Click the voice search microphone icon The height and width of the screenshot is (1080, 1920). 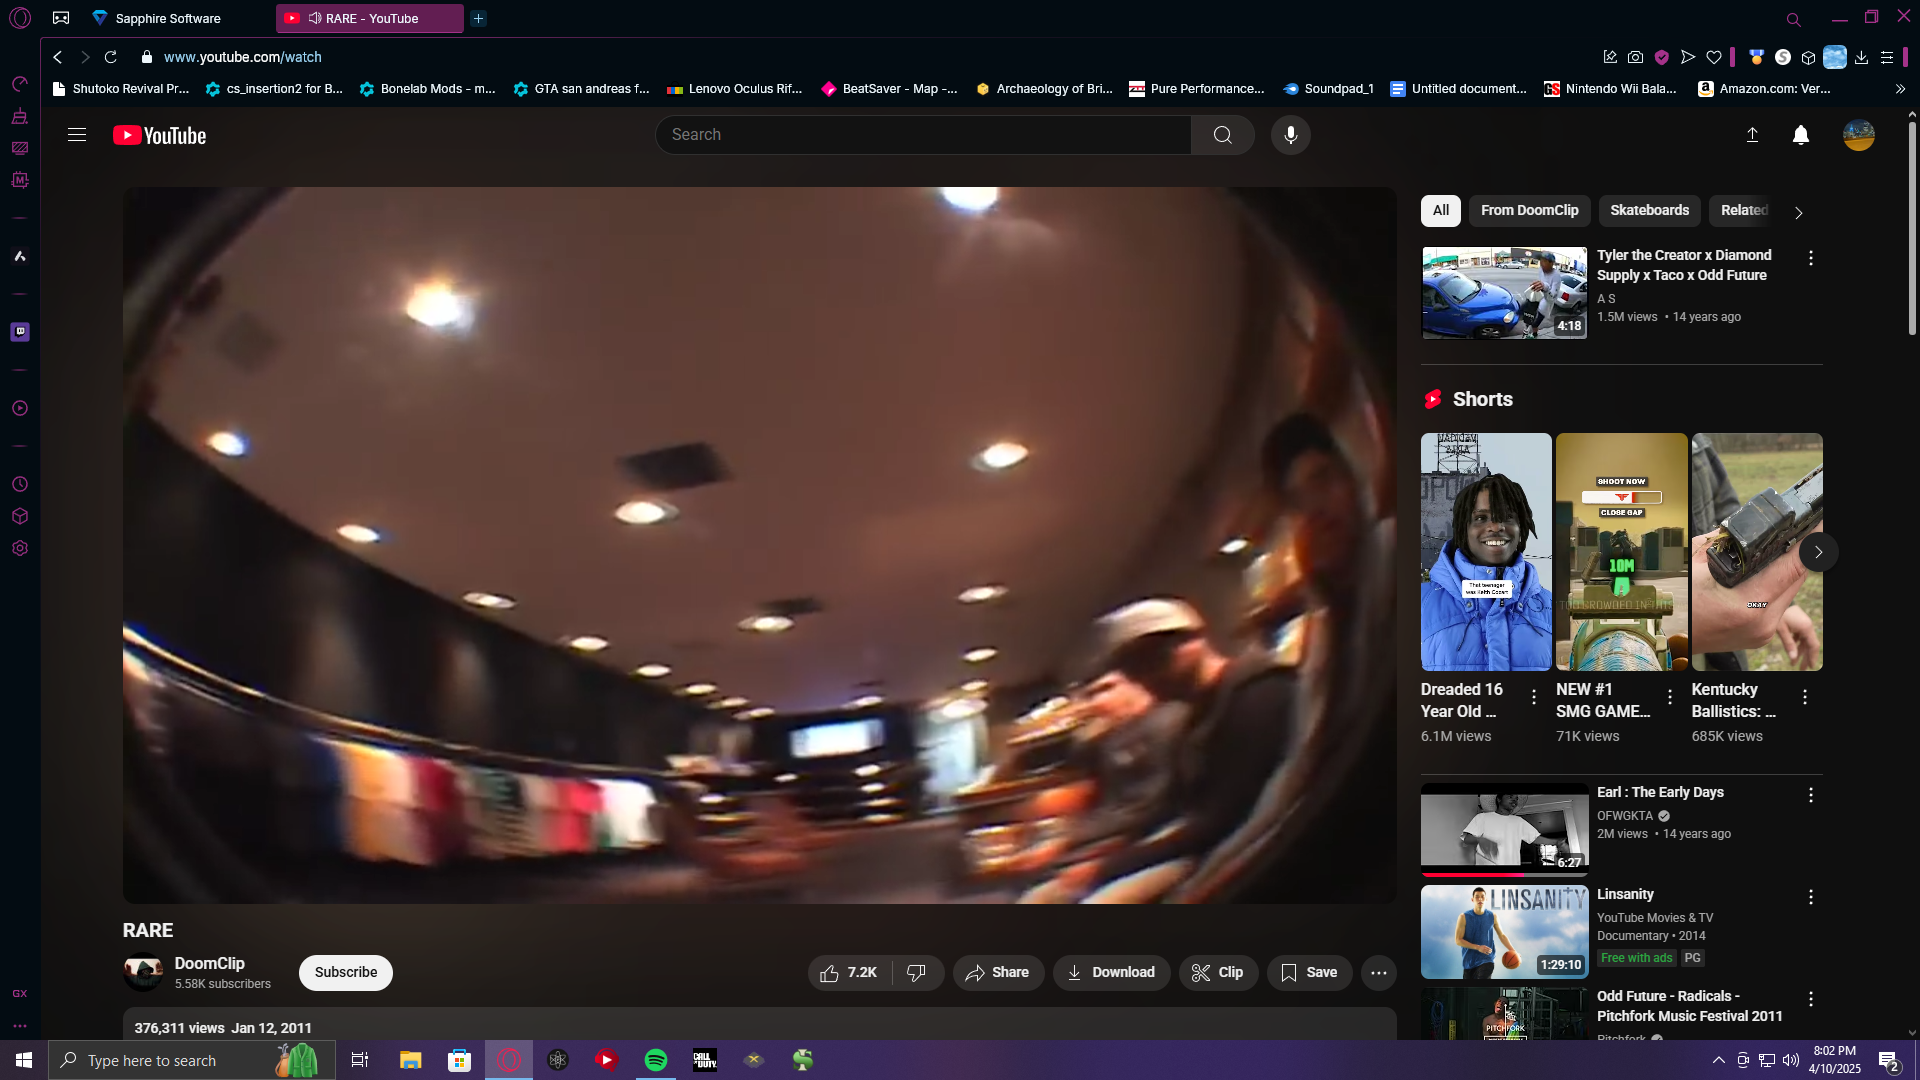coord(1290,135)
